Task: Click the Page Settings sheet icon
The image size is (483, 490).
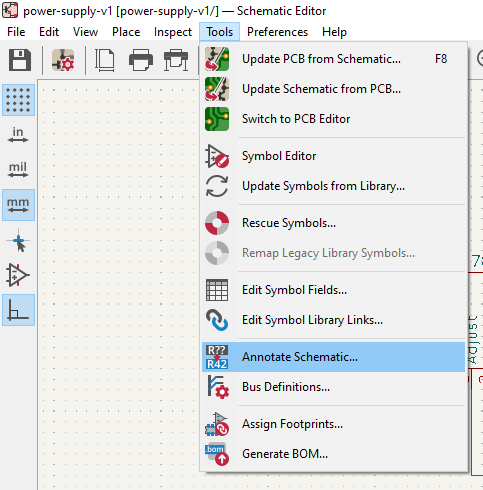Action: coord(105,60)
